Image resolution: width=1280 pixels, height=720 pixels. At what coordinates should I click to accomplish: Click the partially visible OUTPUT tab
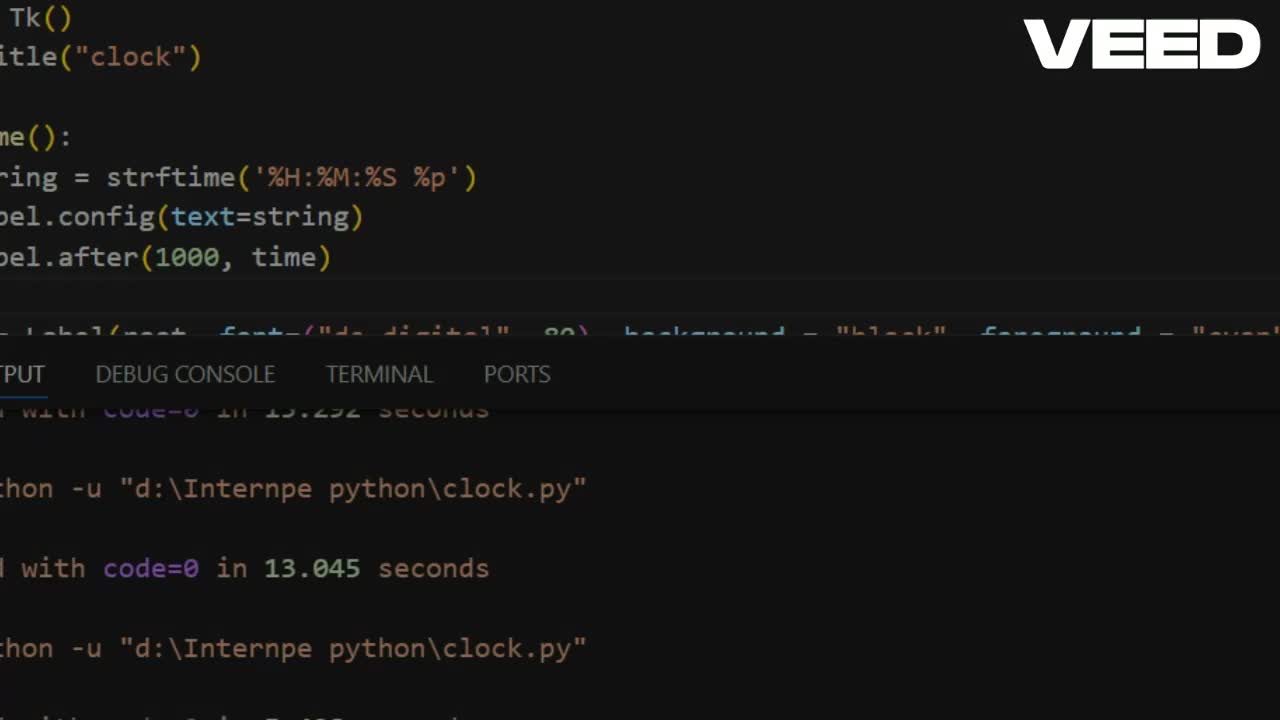pyautogui.click(x=22, y=374)
